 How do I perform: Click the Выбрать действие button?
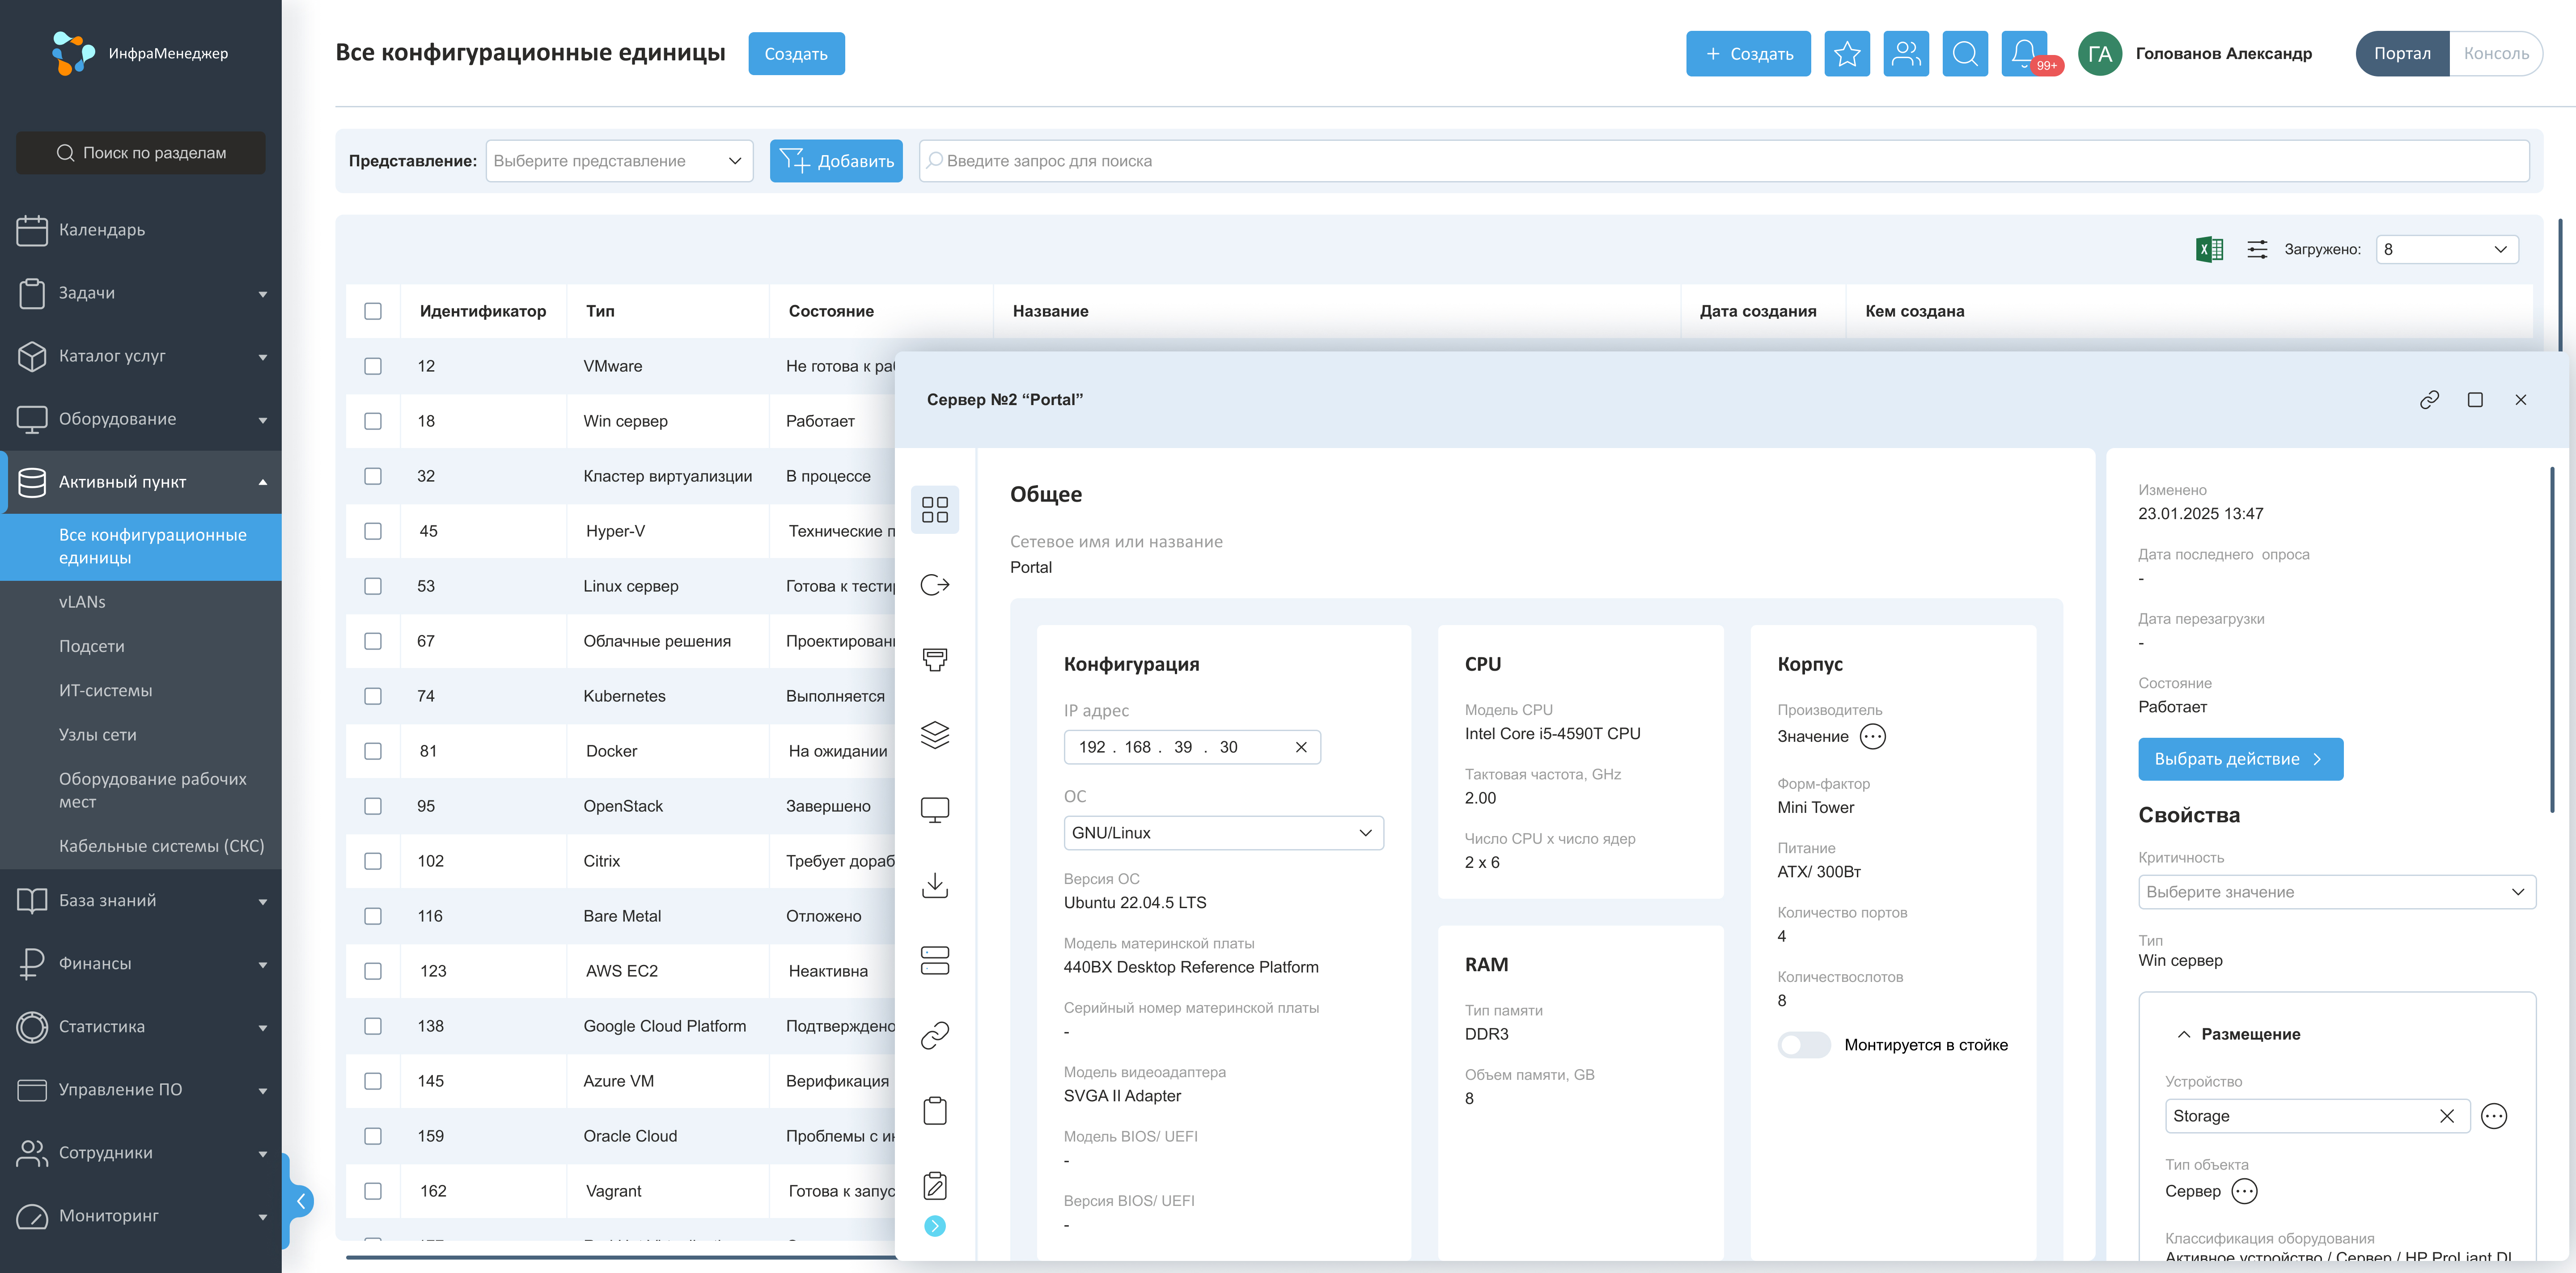click(2240, 759)
